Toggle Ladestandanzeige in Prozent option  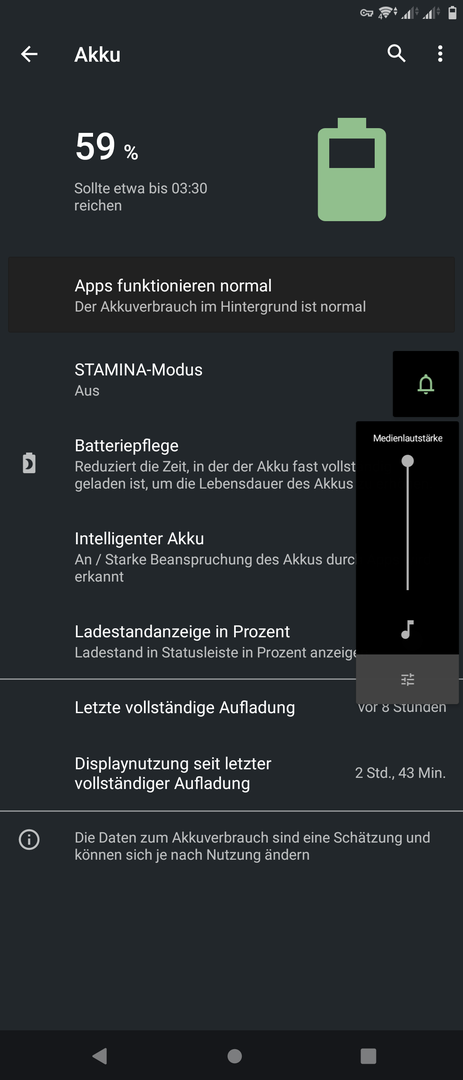pos(178,641)
